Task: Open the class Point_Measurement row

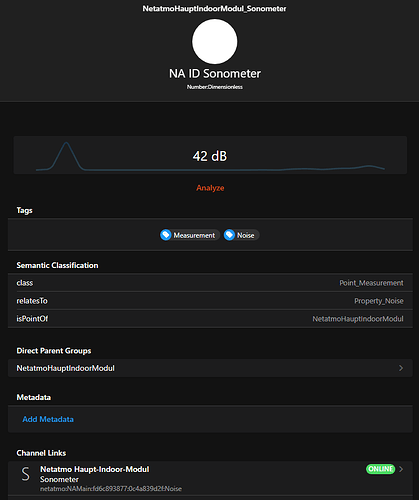Action: tap(210, 283)
